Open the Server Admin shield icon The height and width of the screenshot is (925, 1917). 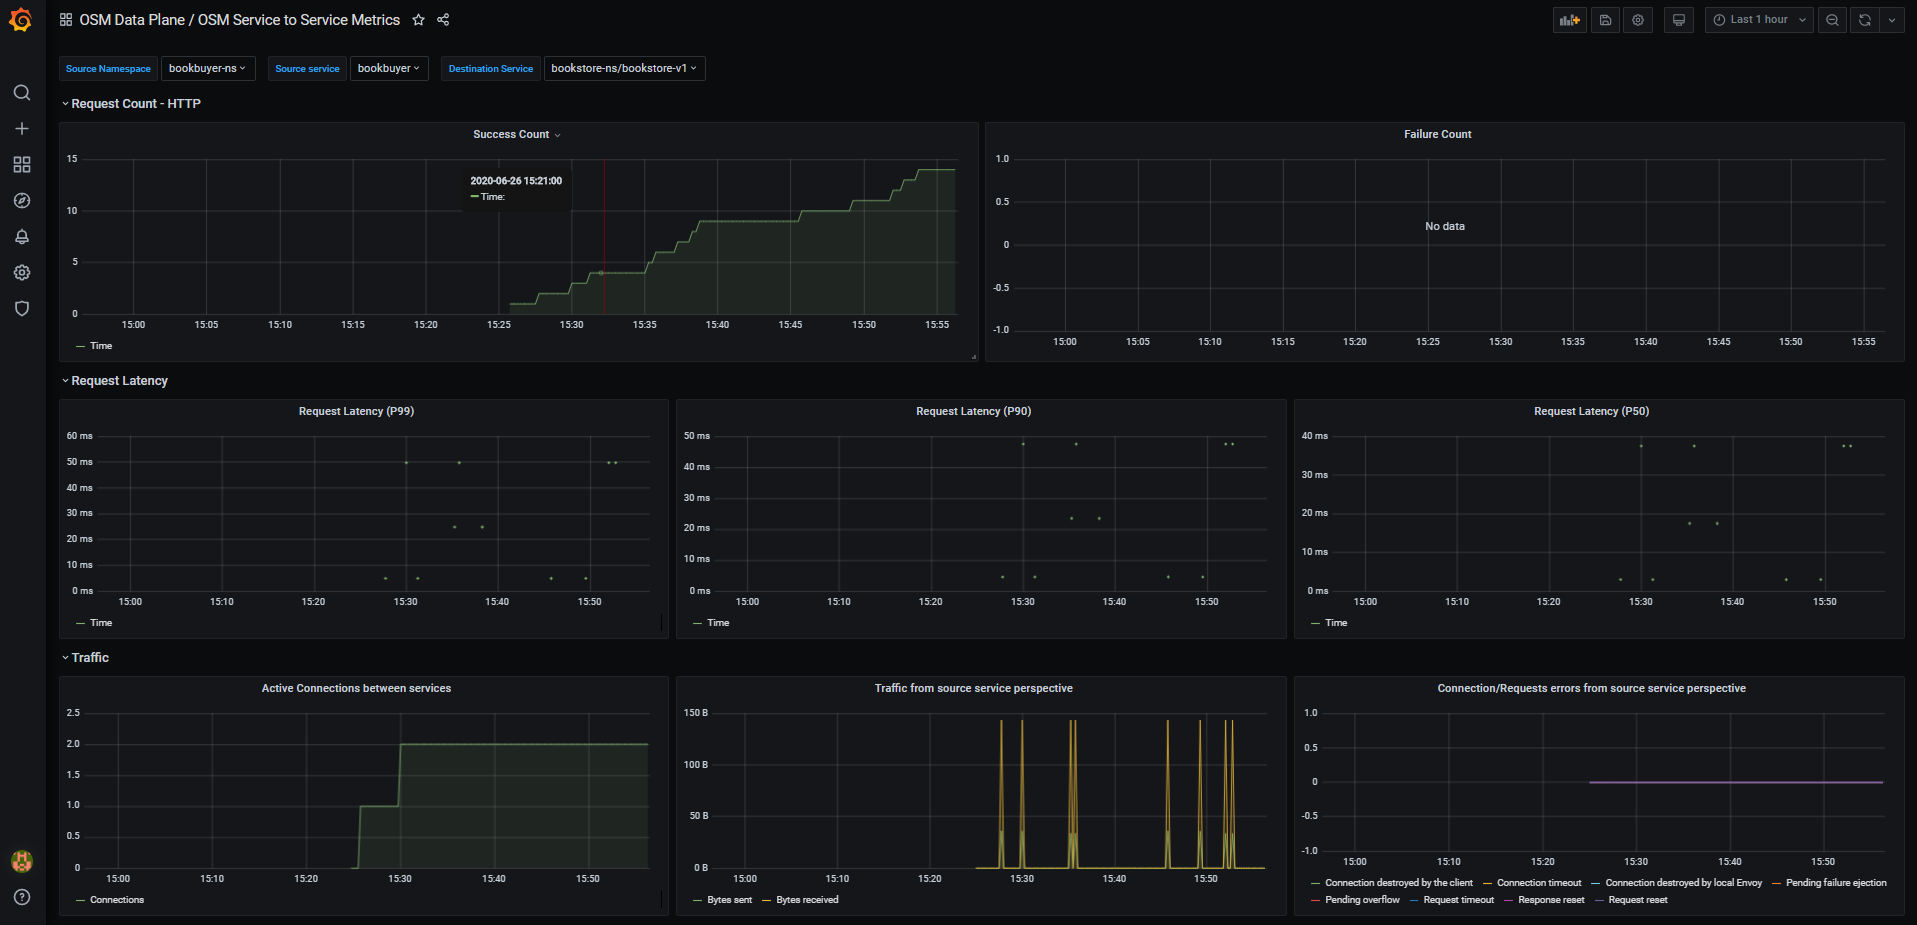coord(22,309)
